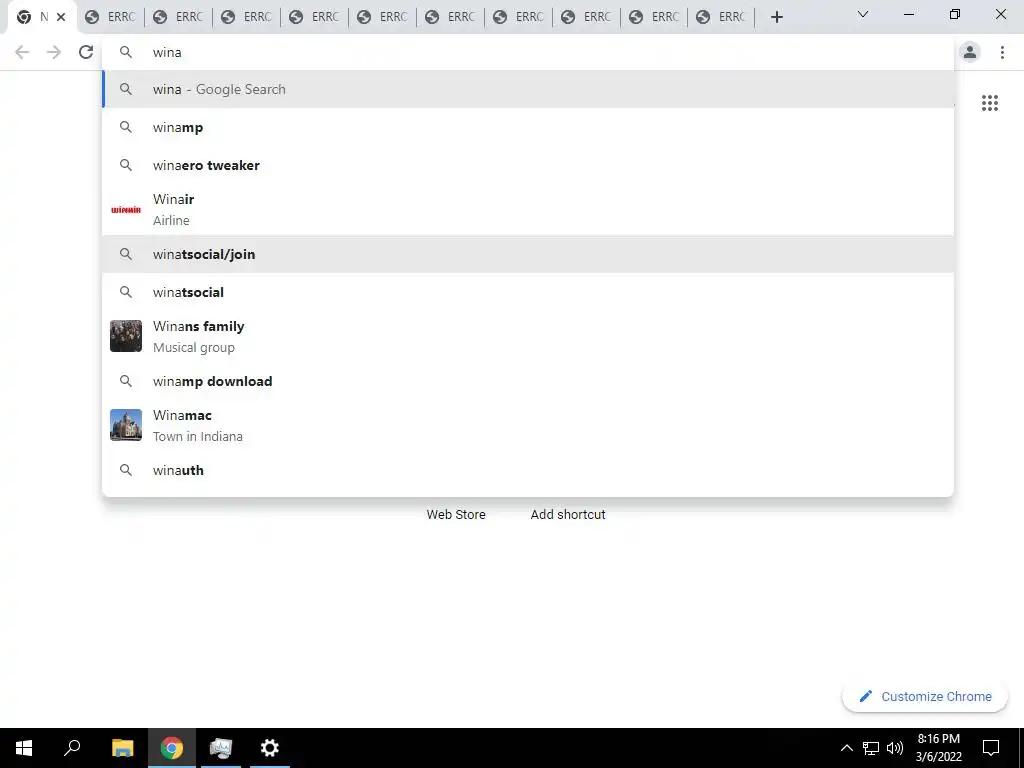Screen dimensions: 1024x768
Task: Switch to the second tab, first ERRC tab
Action: pos(110,17)
